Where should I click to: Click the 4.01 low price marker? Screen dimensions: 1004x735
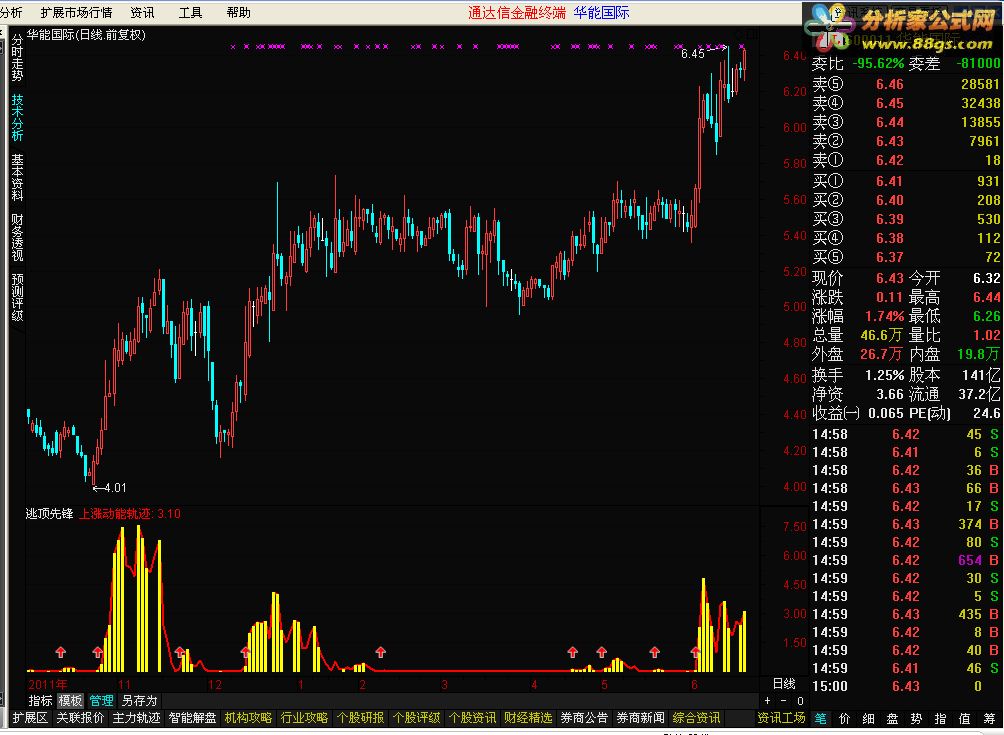click(x=115, y=488)
